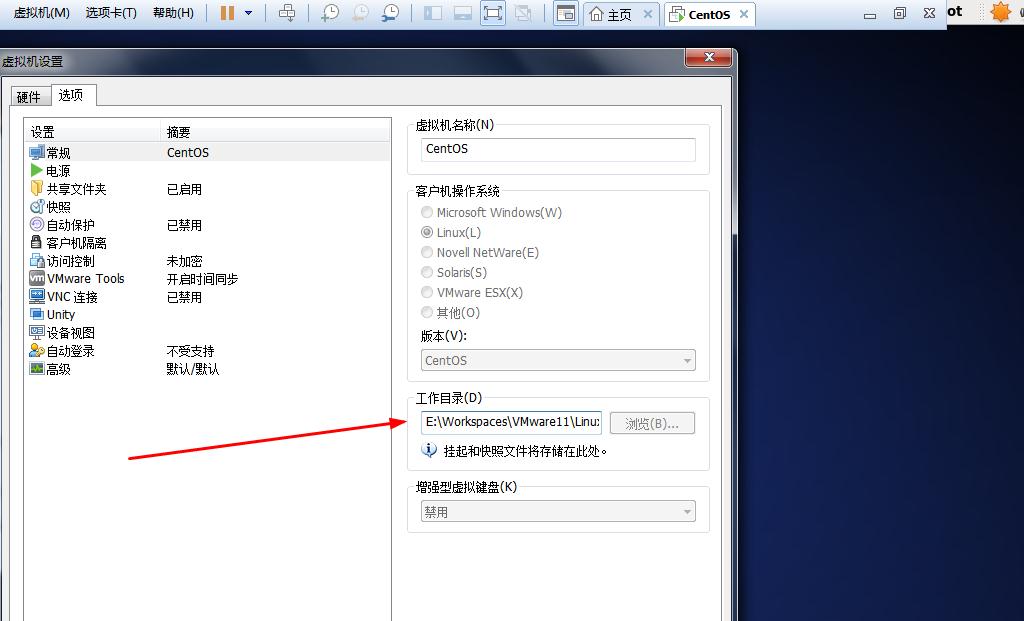This screenshot has height=621, width=1024.
Task: Click the send Ctrl+Alt+Del toolbar icon
Action: [287, 13]
